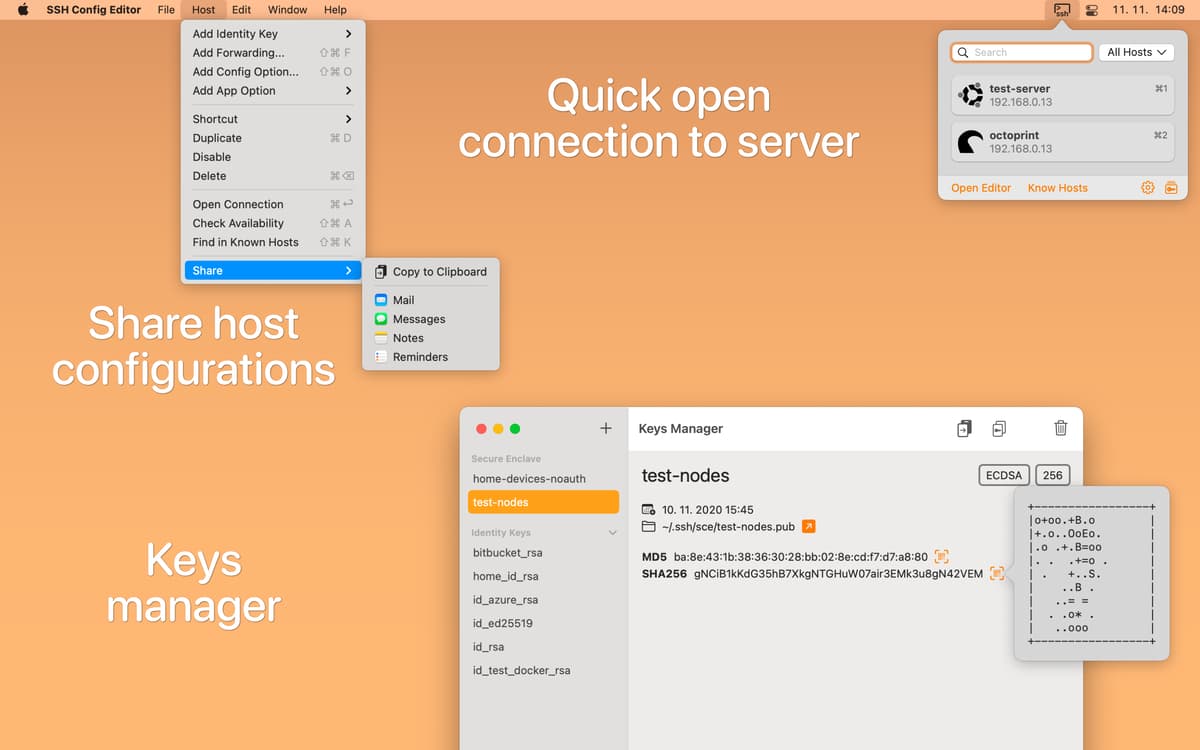Screen dimensions: 1200x750
Task: Click the icon next to SHA256 fingerprint
Action: coord(996,574)
